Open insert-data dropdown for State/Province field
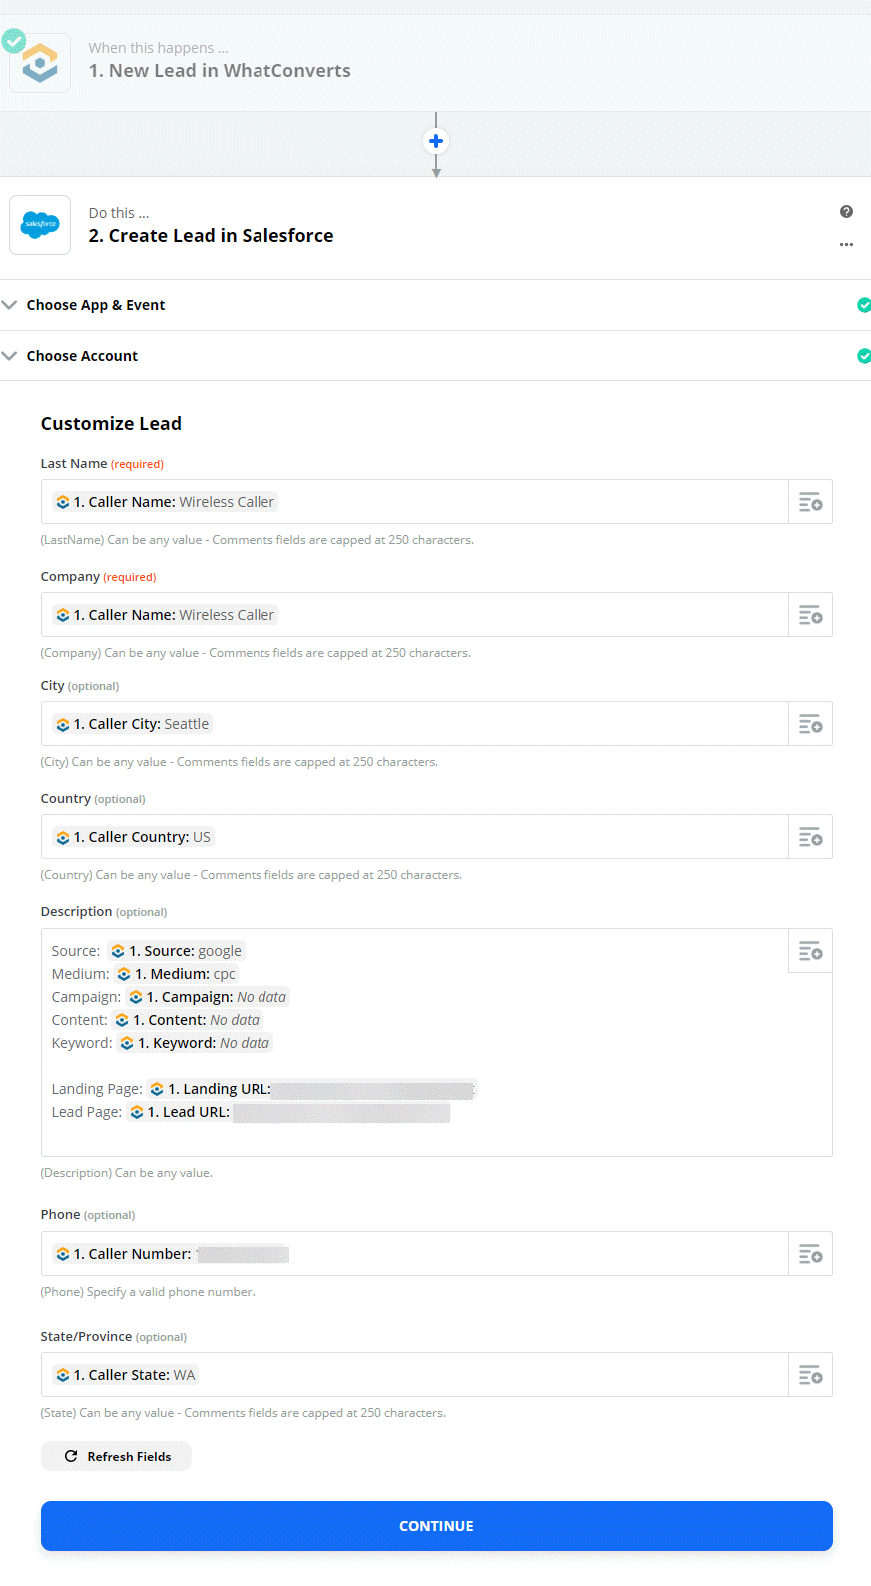 point(810,1375)
